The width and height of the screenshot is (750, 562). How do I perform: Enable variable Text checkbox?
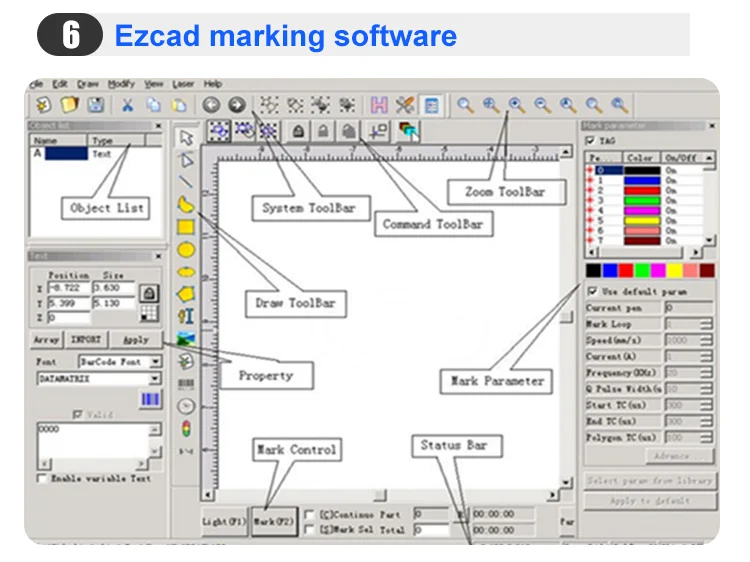click(x=41, y=479)
